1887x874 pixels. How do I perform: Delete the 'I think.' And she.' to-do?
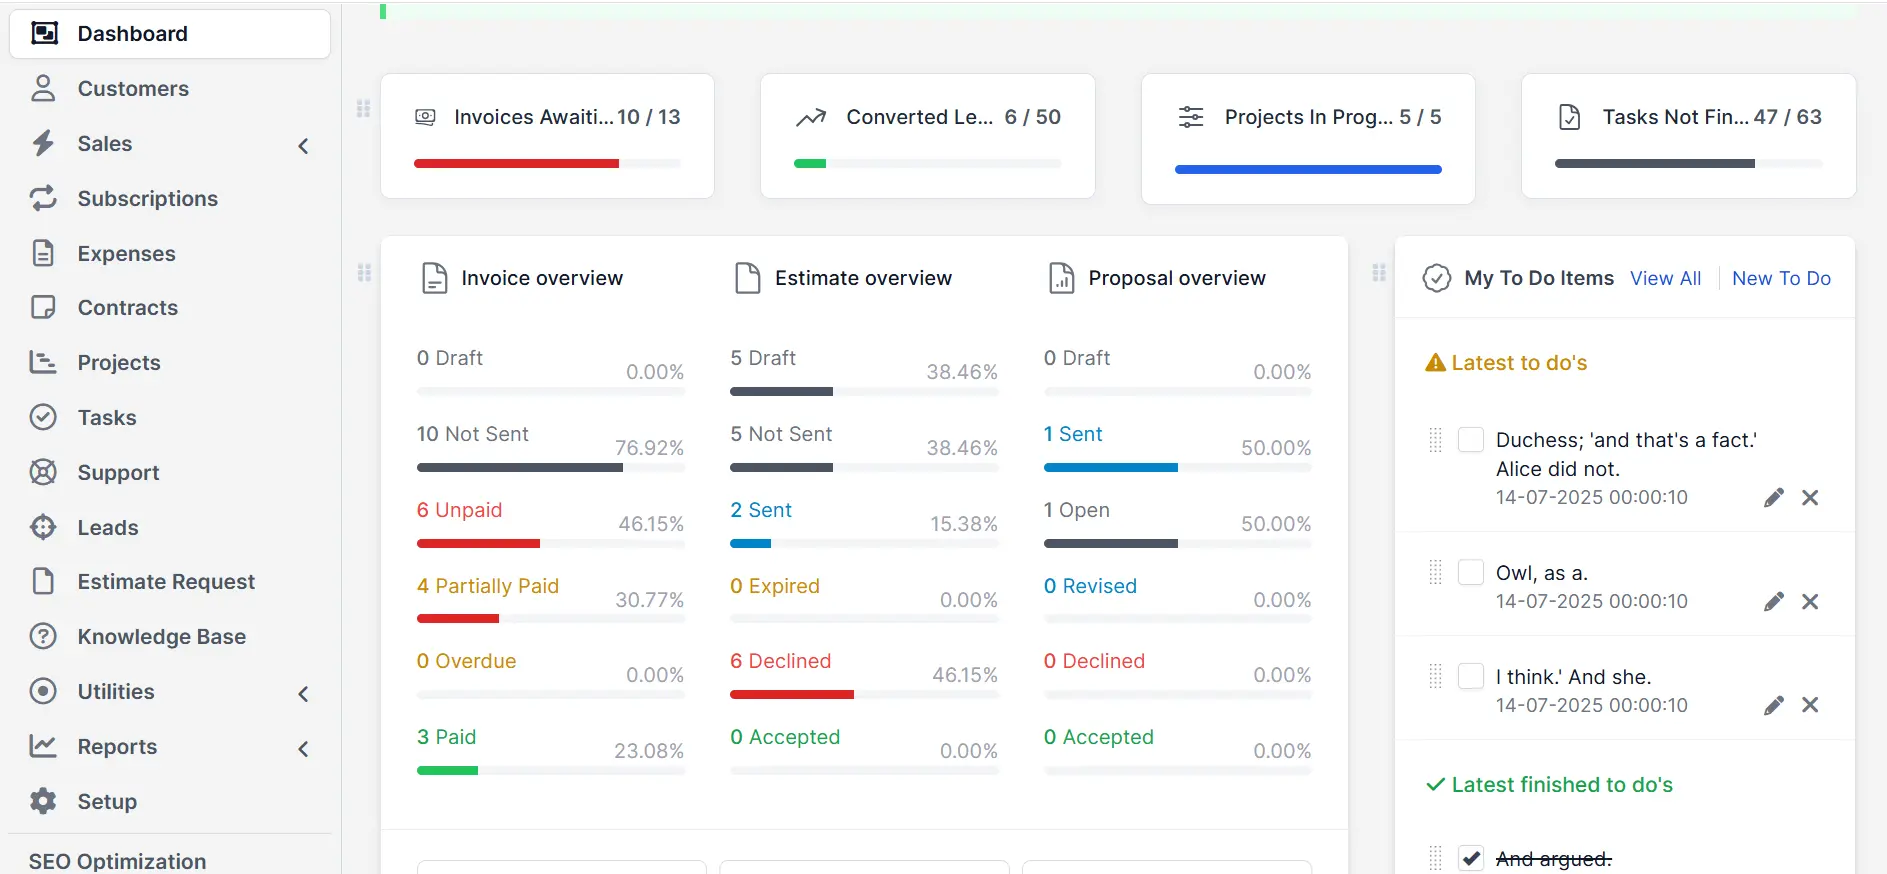point(1810,705)
